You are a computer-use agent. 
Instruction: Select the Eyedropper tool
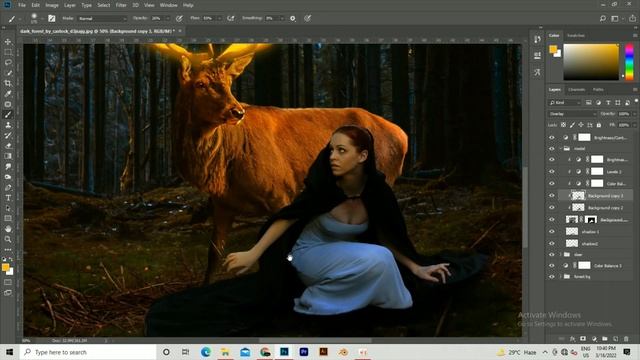pyautogui.click(x=8, y=94)
